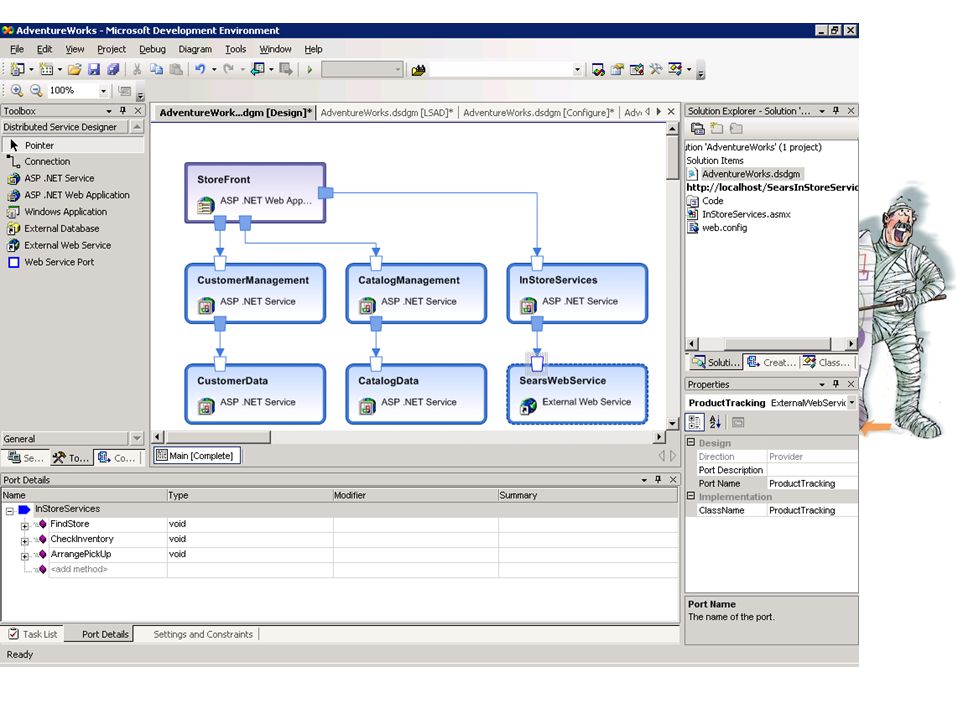This screenshot has height=720, width=960.
Task: Open the Diagram menu
Action: 195,49
